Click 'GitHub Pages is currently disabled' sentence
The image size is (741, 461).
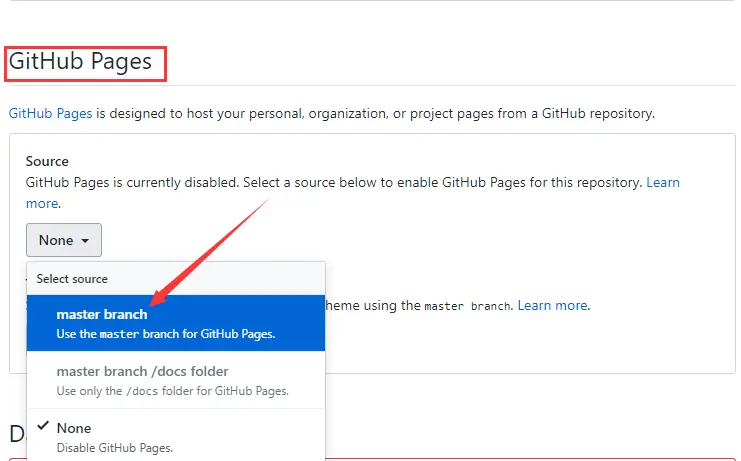pos(132,182)
